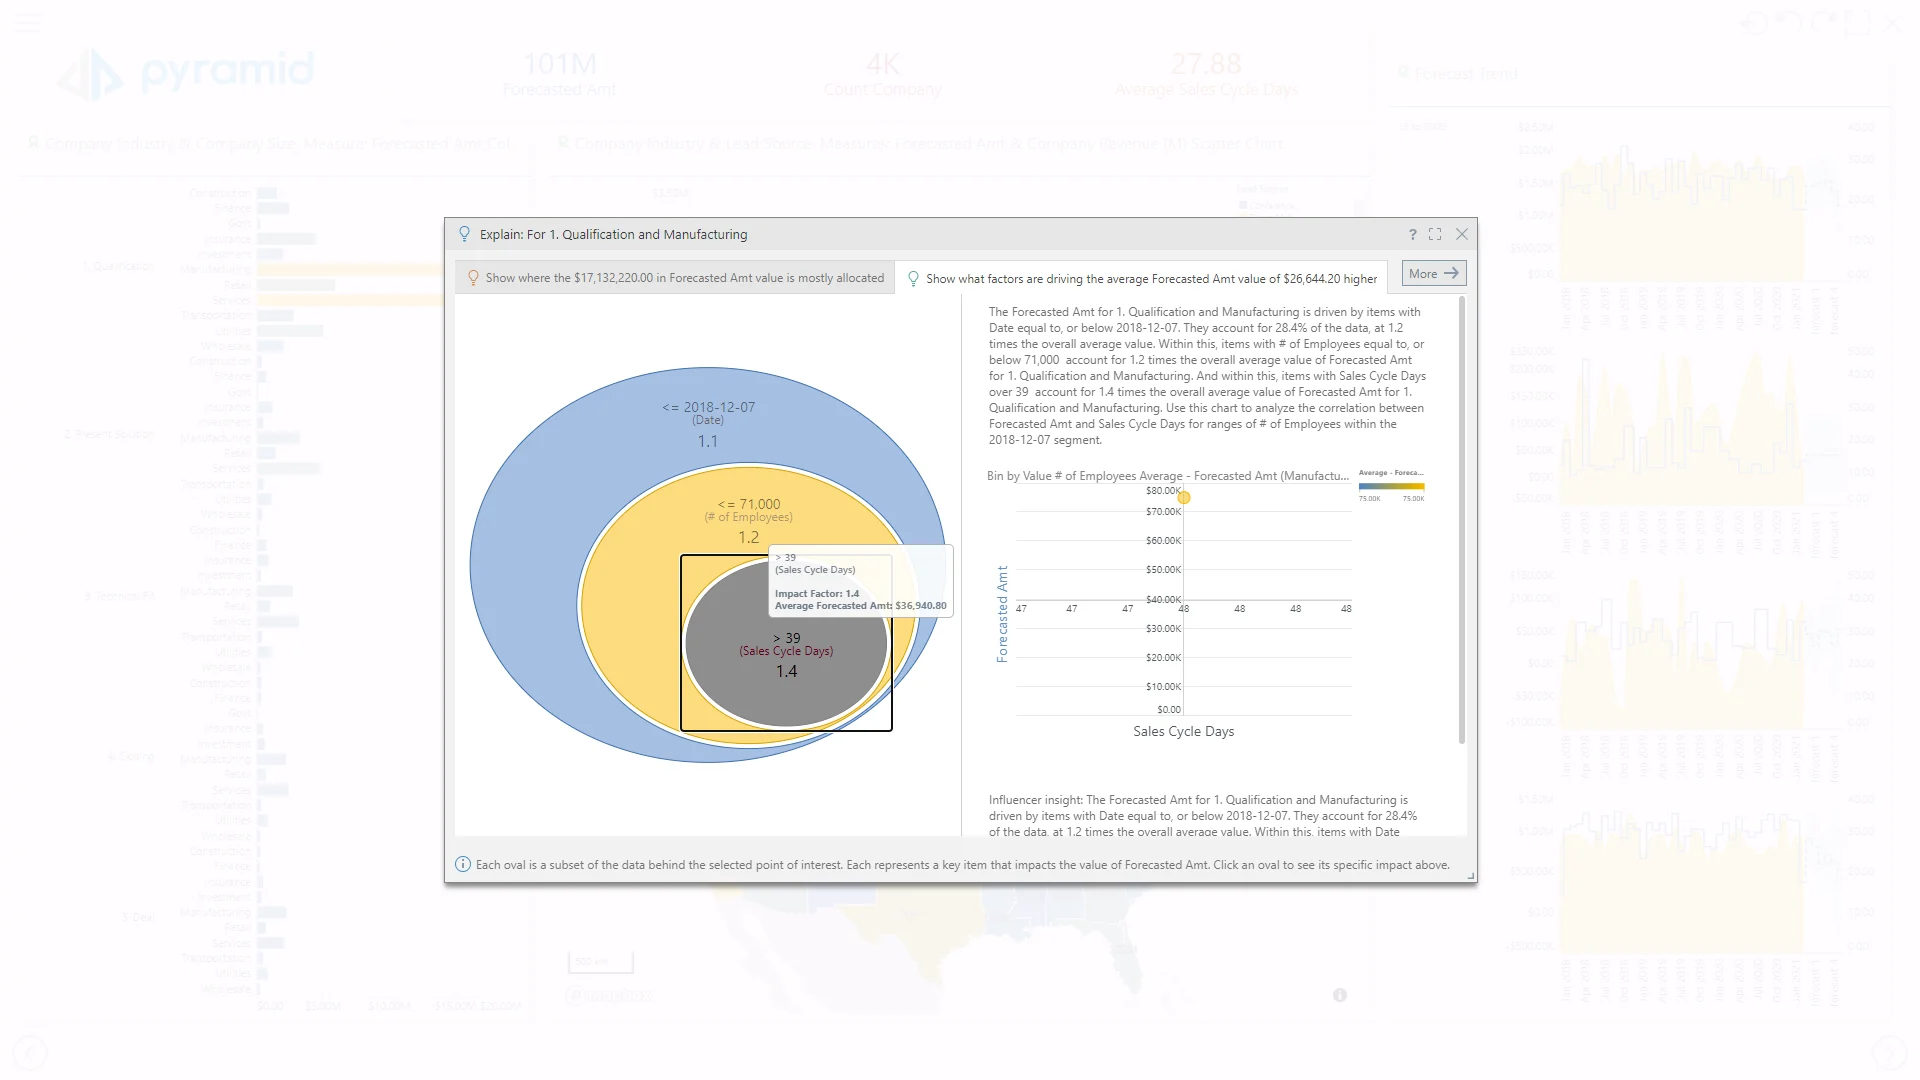This screenshot has width=1920, height=1080.
Task: Click the info icon in the dialog footer
Action: pos(463,865)
